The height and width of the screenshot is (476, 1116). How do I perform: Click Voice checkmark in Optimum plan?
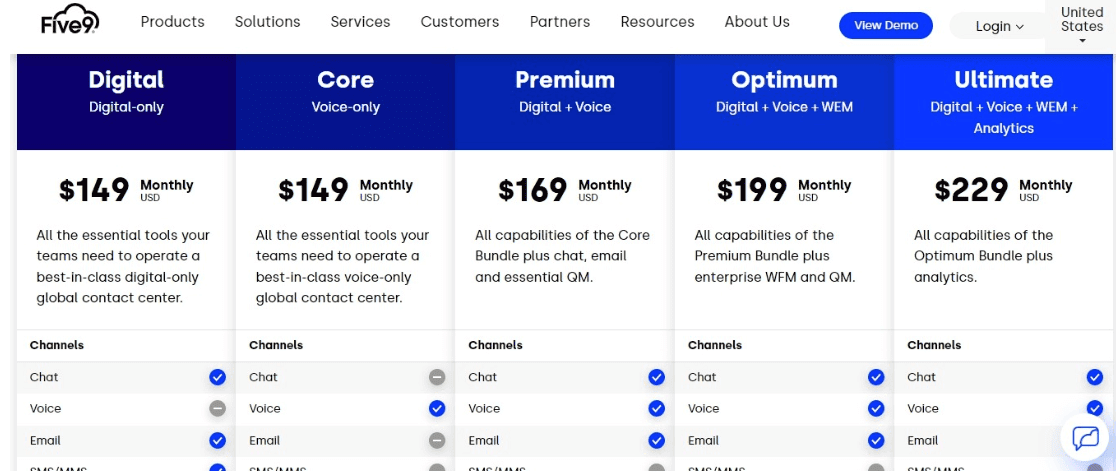pos(876,408)
